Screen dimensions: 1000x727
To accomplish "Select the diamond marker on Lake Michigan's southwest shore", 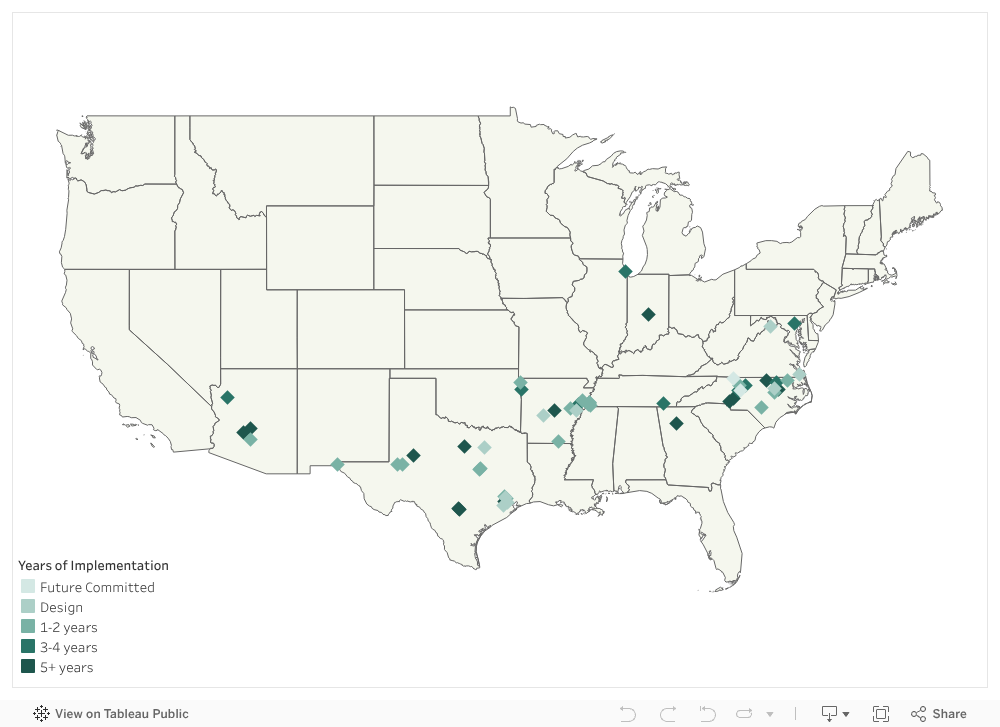I will click(625, 271).
